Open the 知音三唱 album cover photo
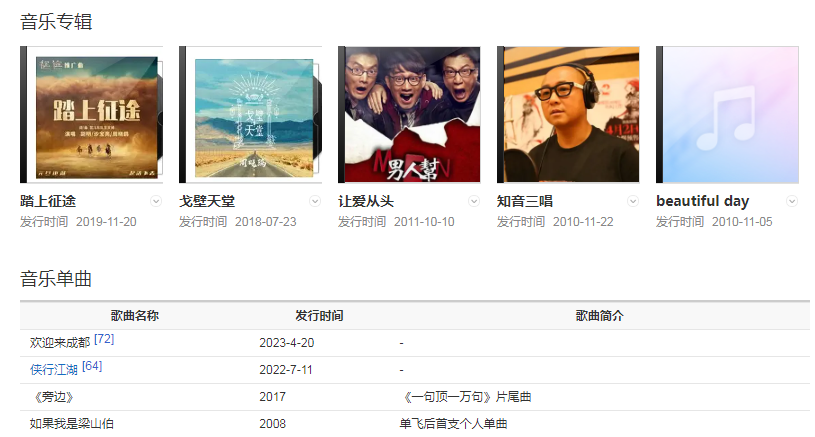Screen dimensions: 815x437 click(569, 114)
